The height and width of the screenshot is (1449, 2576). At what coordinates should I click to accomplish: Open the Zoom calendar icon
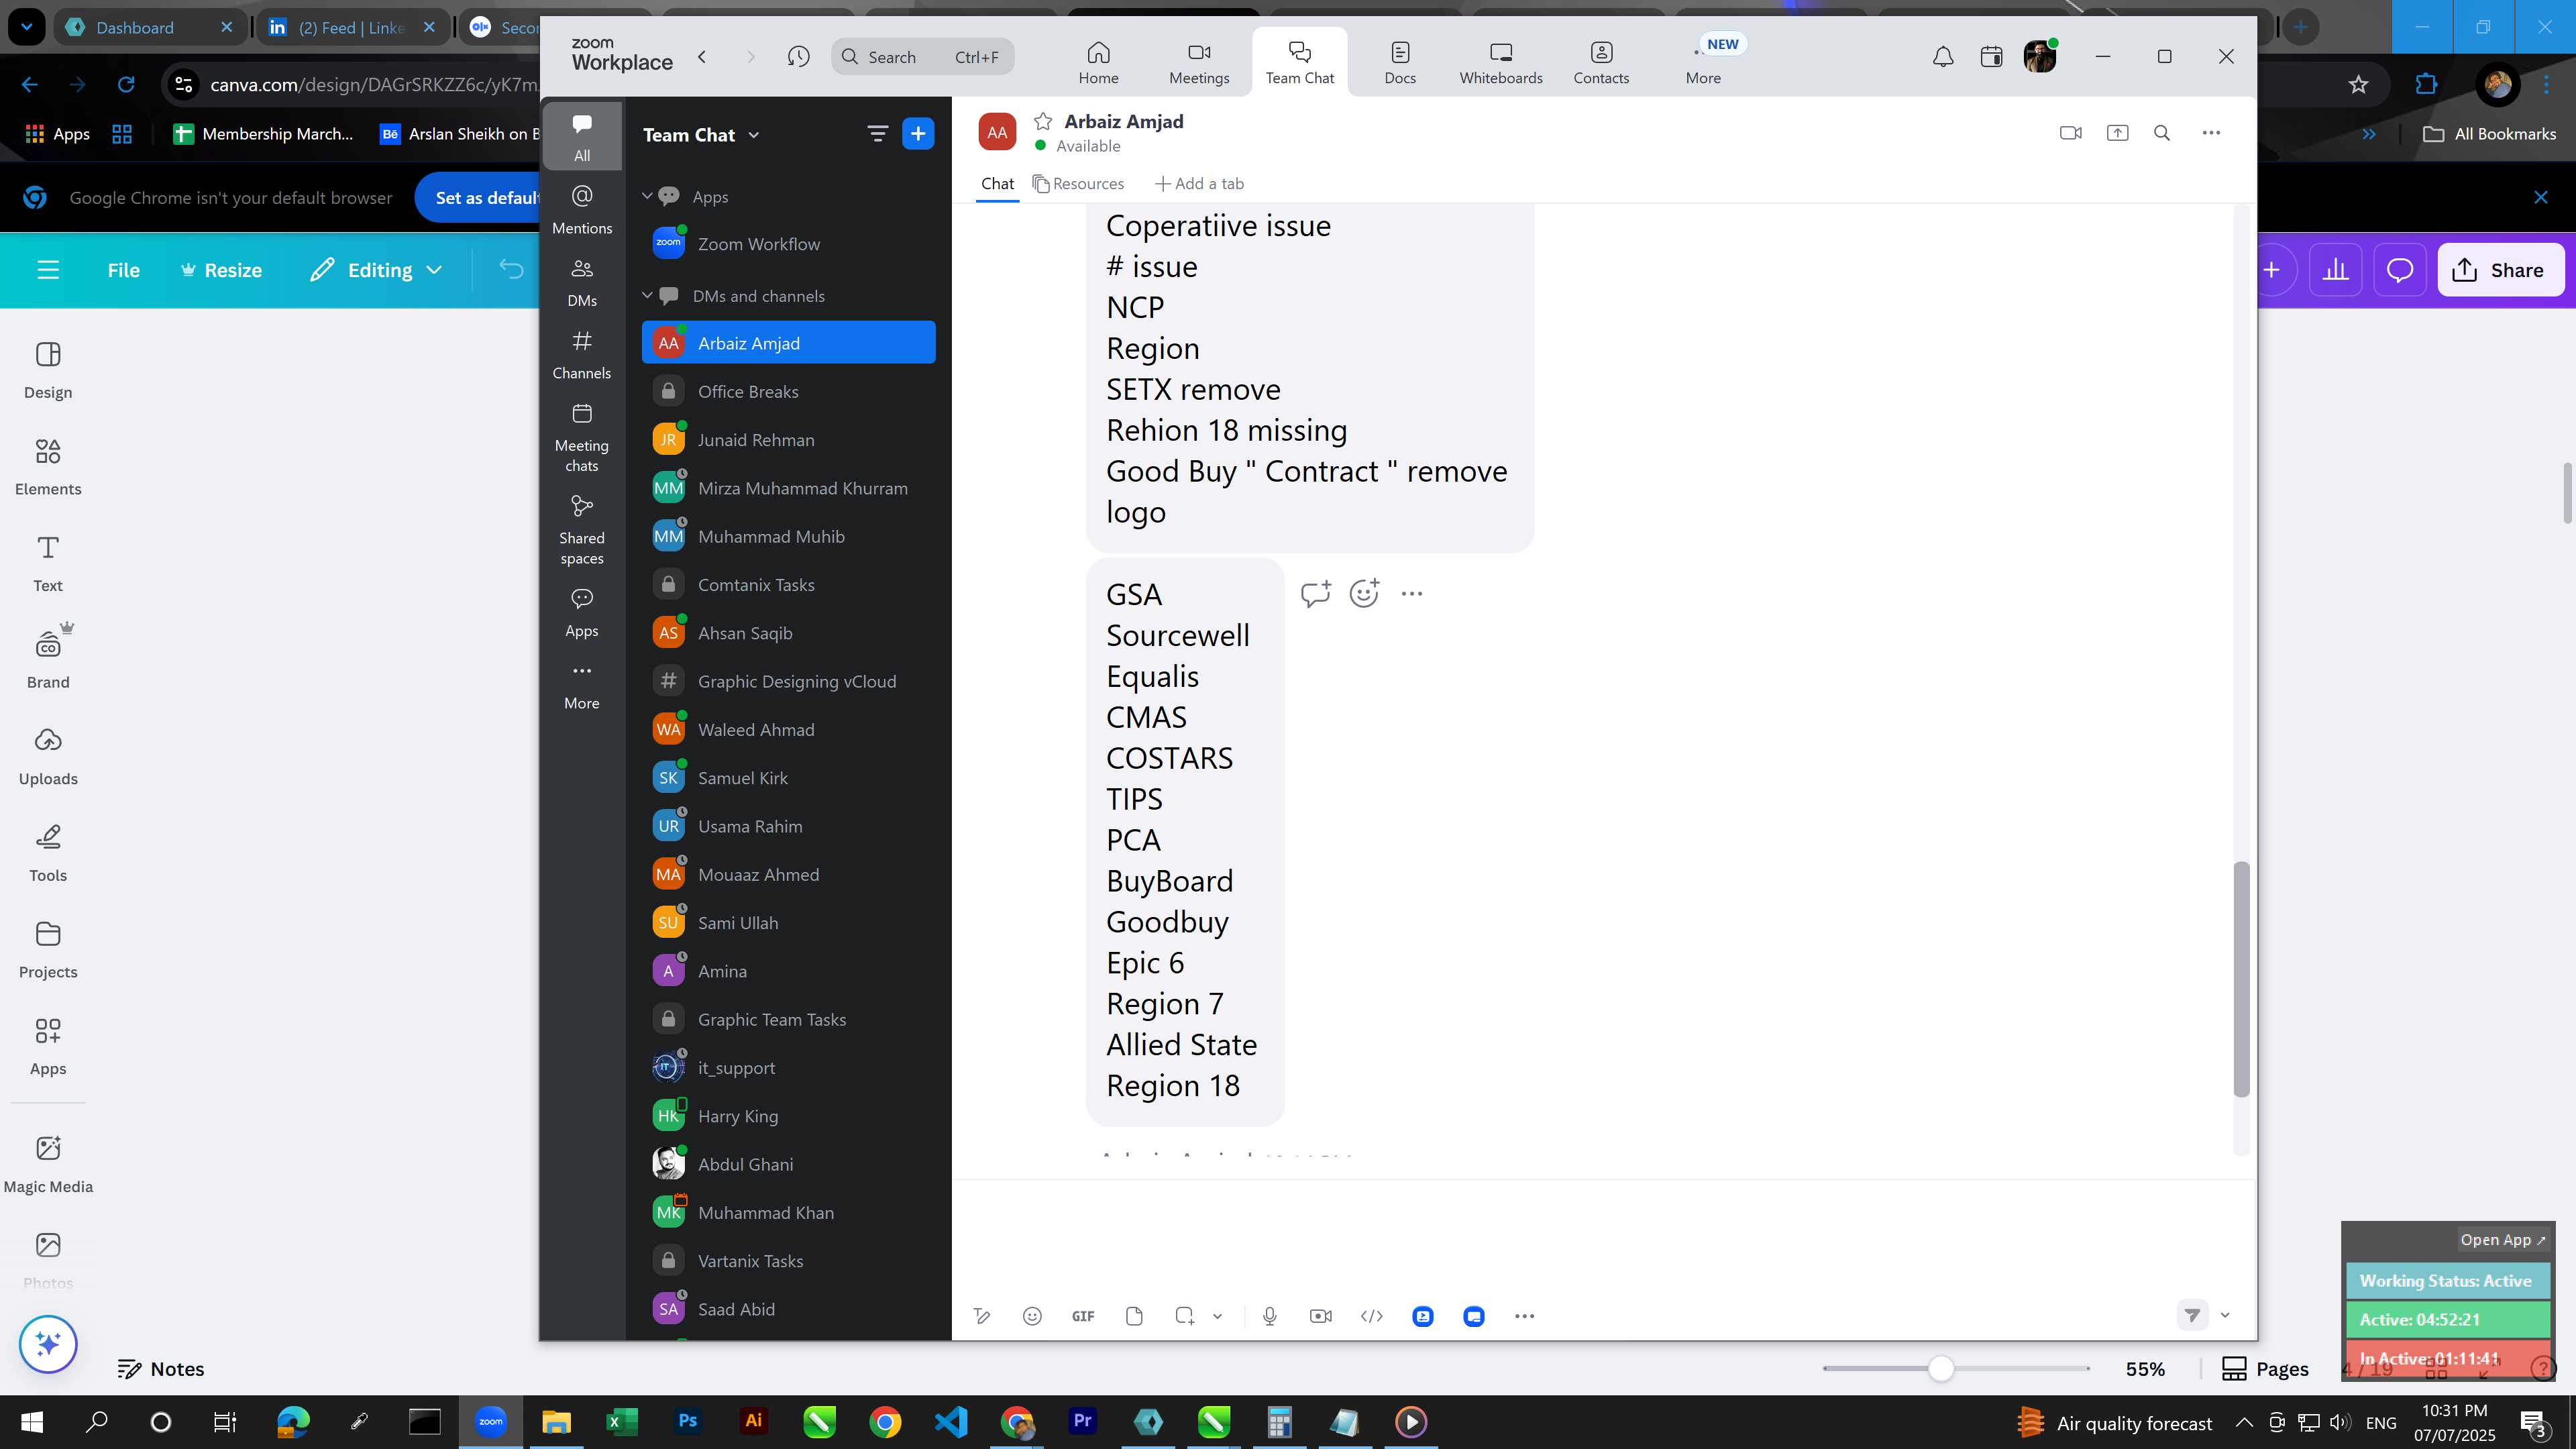pos(1991,57)
